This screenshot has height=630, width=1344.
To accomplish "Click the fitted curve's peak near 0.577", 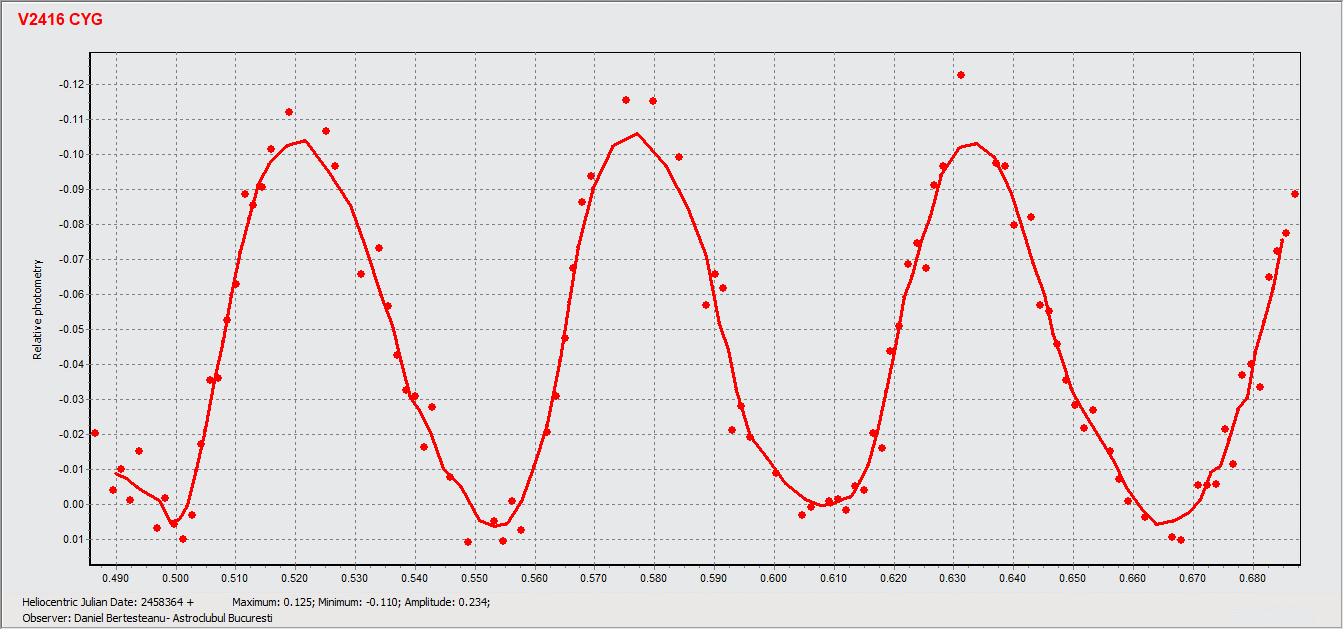I will (x=637, y=133).
